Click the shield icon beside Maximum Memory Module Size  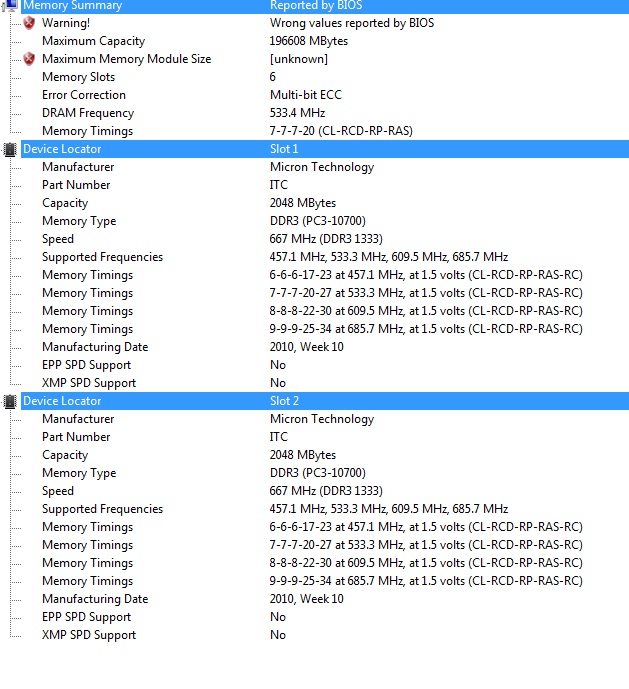click(29, 59)
